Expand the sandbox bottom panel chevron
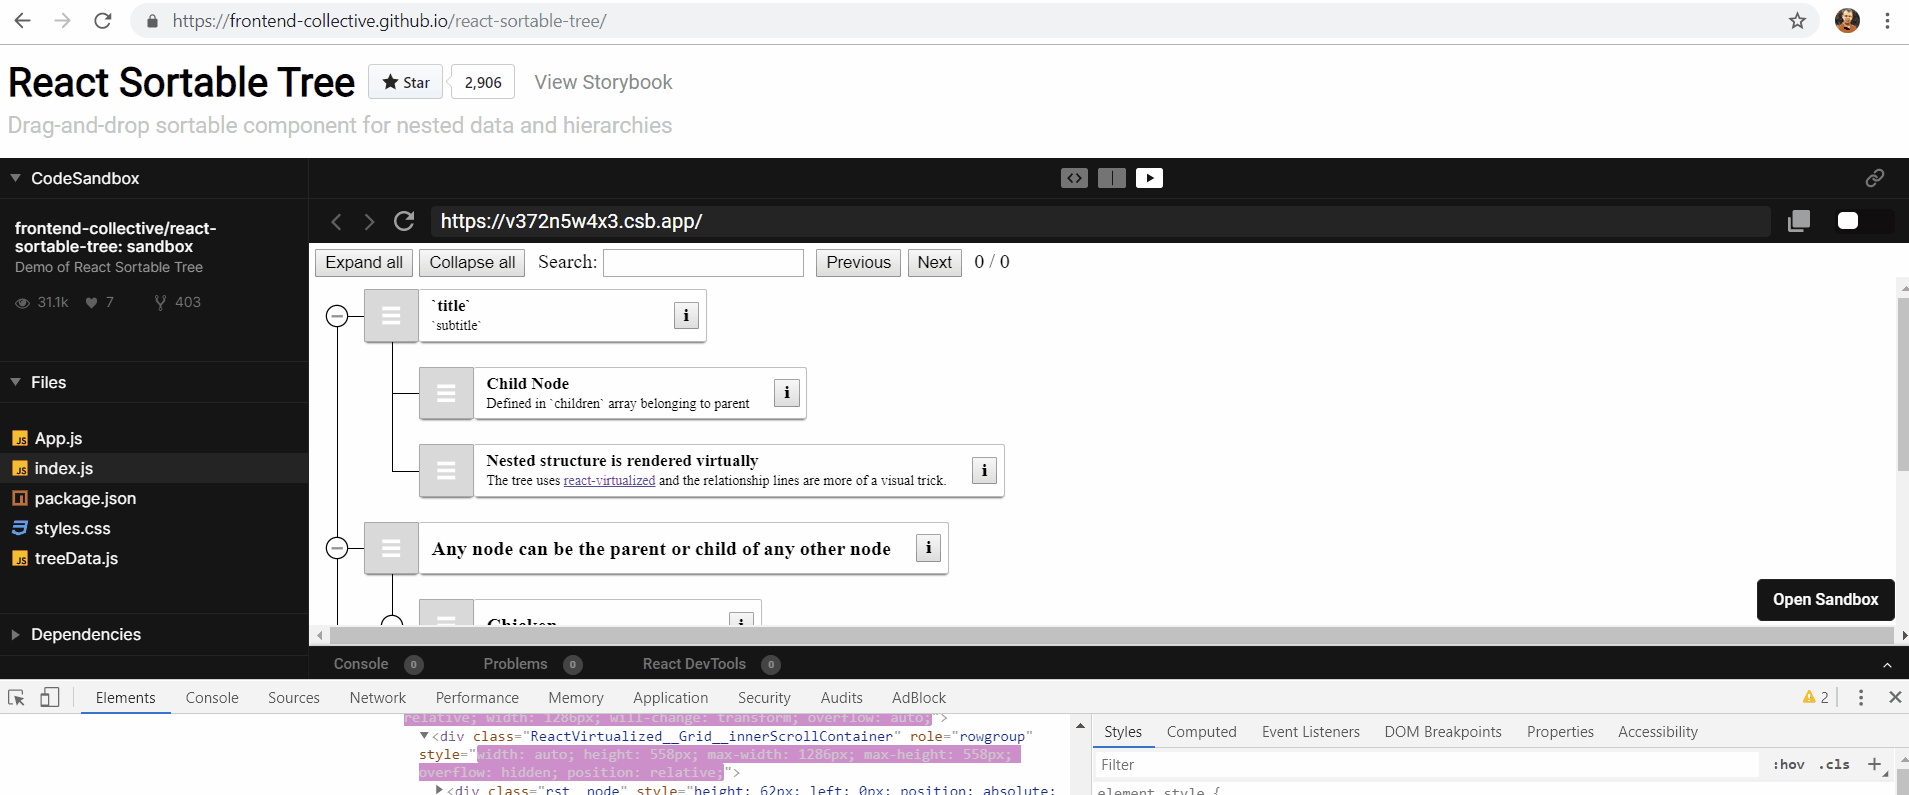Image resolution: width=1909 pixels, height=795 pixels. [x=1887, y=665]
